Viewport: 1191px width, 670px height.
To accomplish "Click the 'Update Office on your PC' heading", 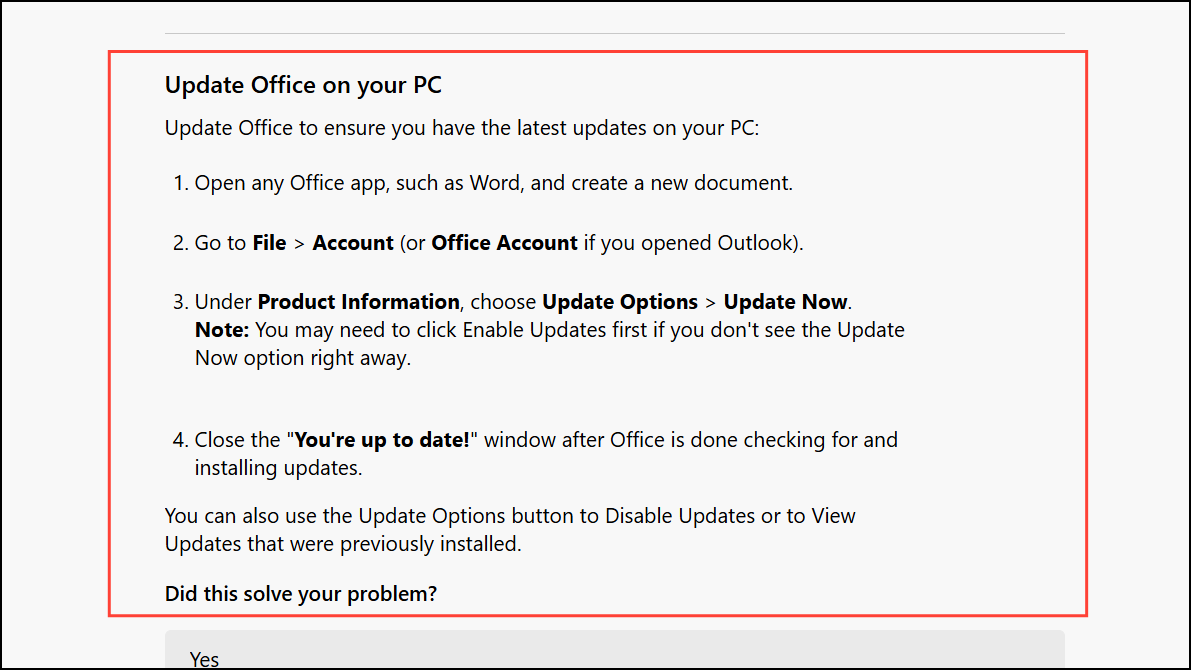I will [x=303, y=85].
